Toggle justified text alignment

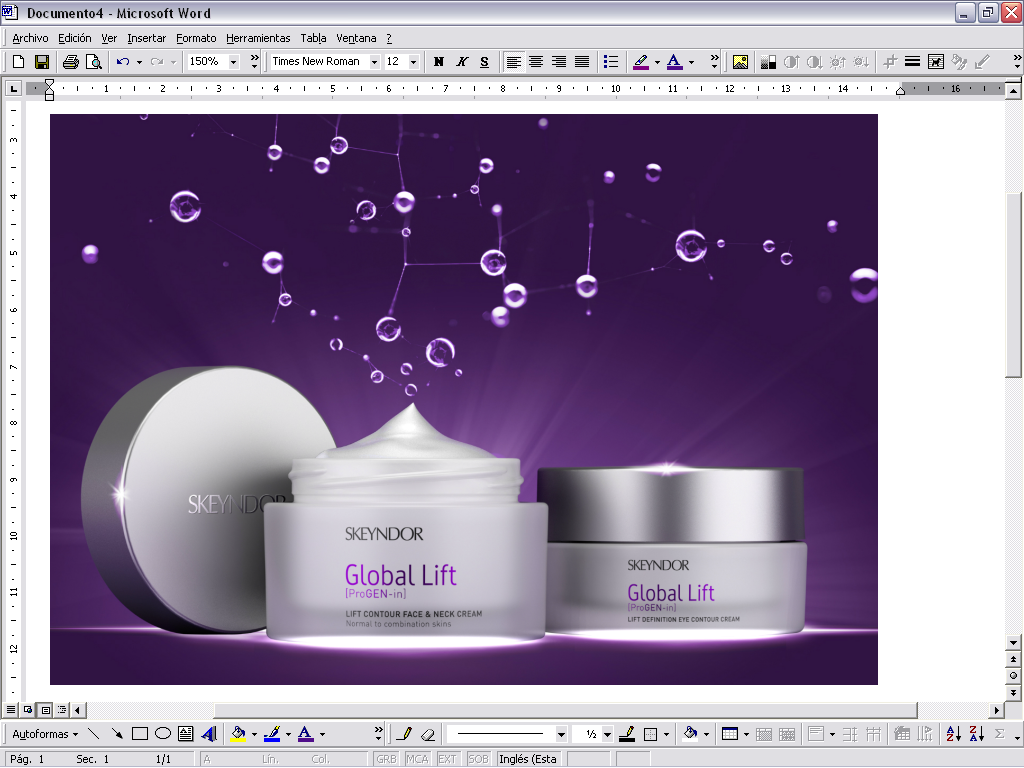[582, 61]
